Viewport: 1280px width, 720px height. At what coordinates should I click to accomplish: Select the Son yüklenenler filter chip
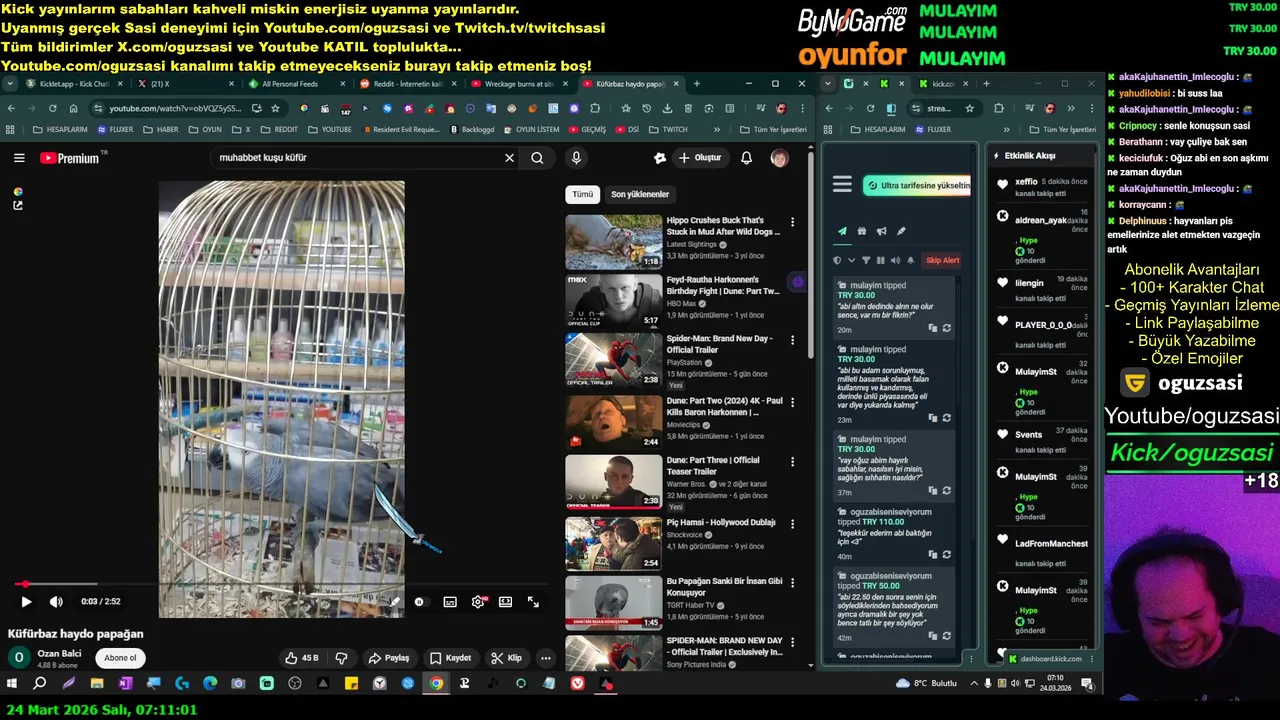[640, 194]
